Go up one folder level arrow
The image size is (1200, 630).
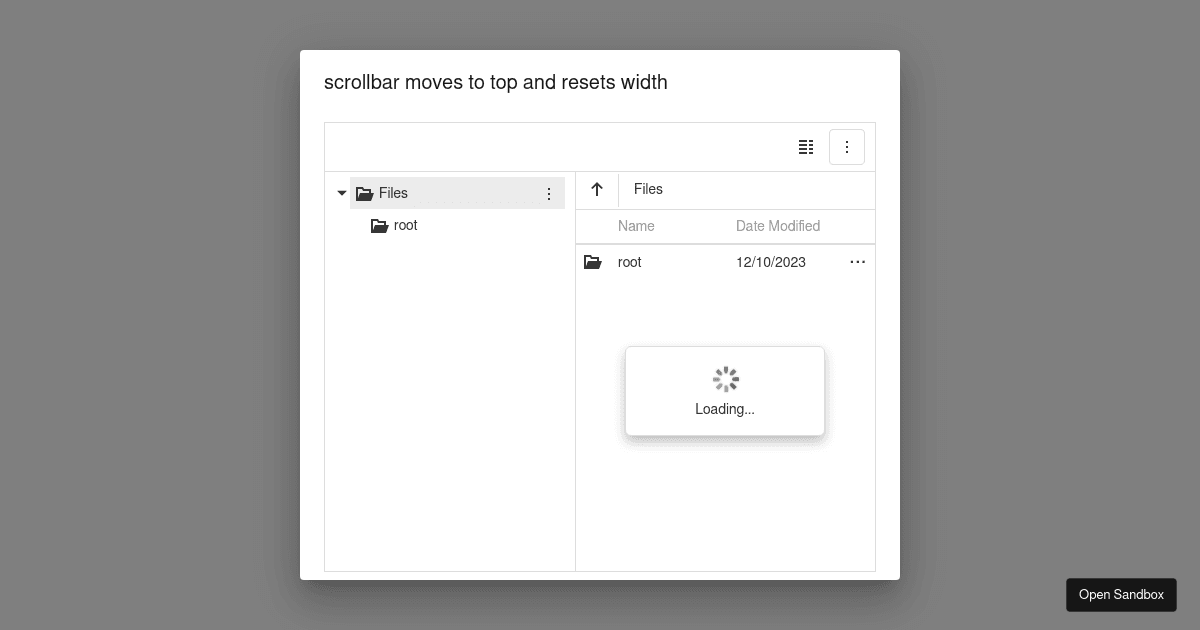coord(597,189)
